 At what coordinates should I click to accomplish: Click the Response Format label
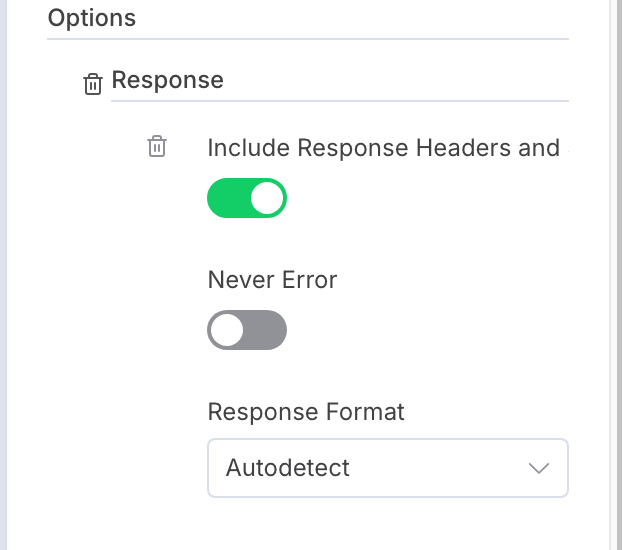tap(306, 412)
